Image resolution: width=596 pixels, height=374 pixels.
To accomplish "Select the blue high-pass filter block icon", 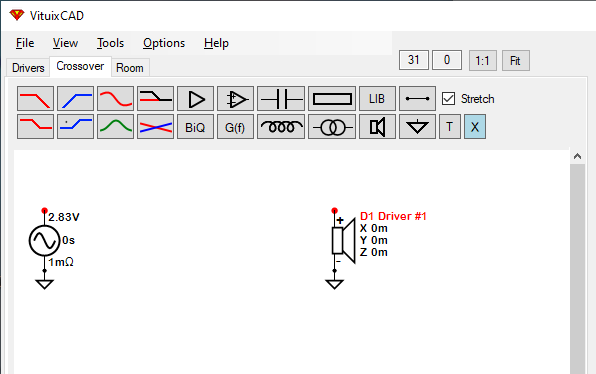I will (75, 99).
